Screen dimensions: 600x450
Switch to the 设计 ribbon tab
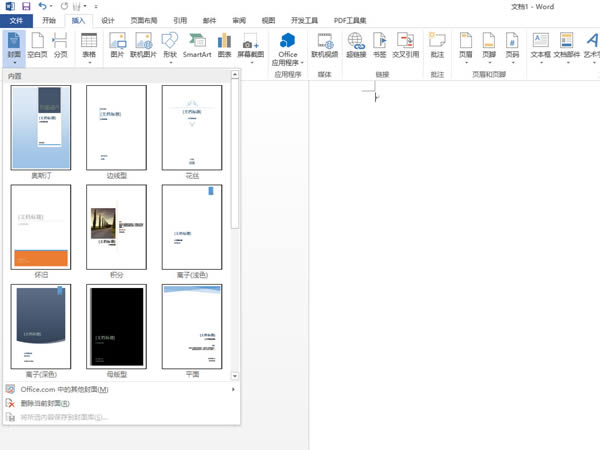tap(108, 20)
